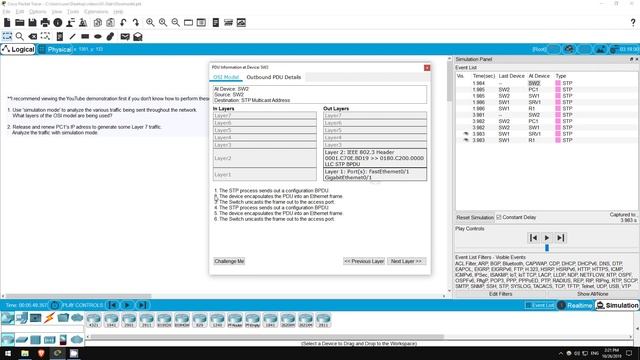Click Reset Simulation button
The height and width of the screenshot is (360, 640).
tap(475, 218)
